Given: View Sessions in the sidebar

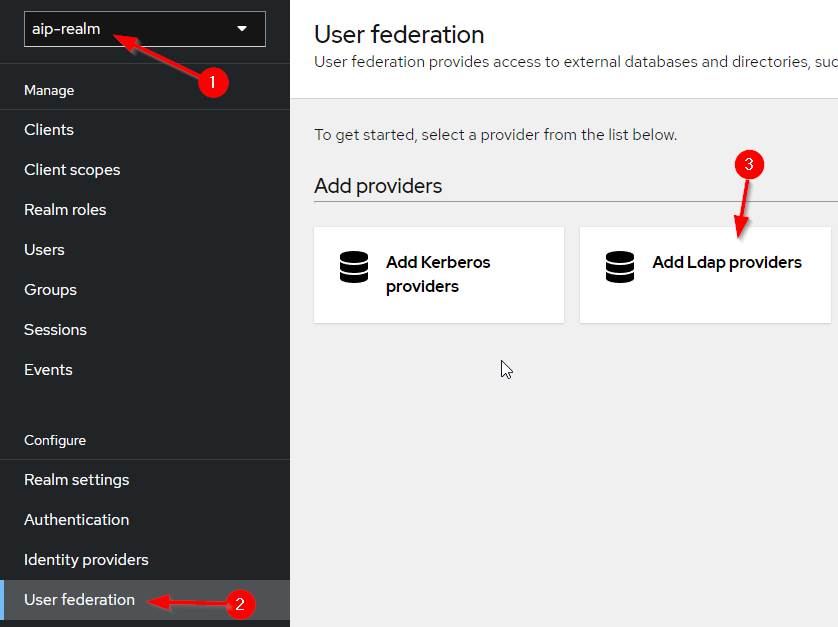Looking at the screenshot, I should [55, 330].
